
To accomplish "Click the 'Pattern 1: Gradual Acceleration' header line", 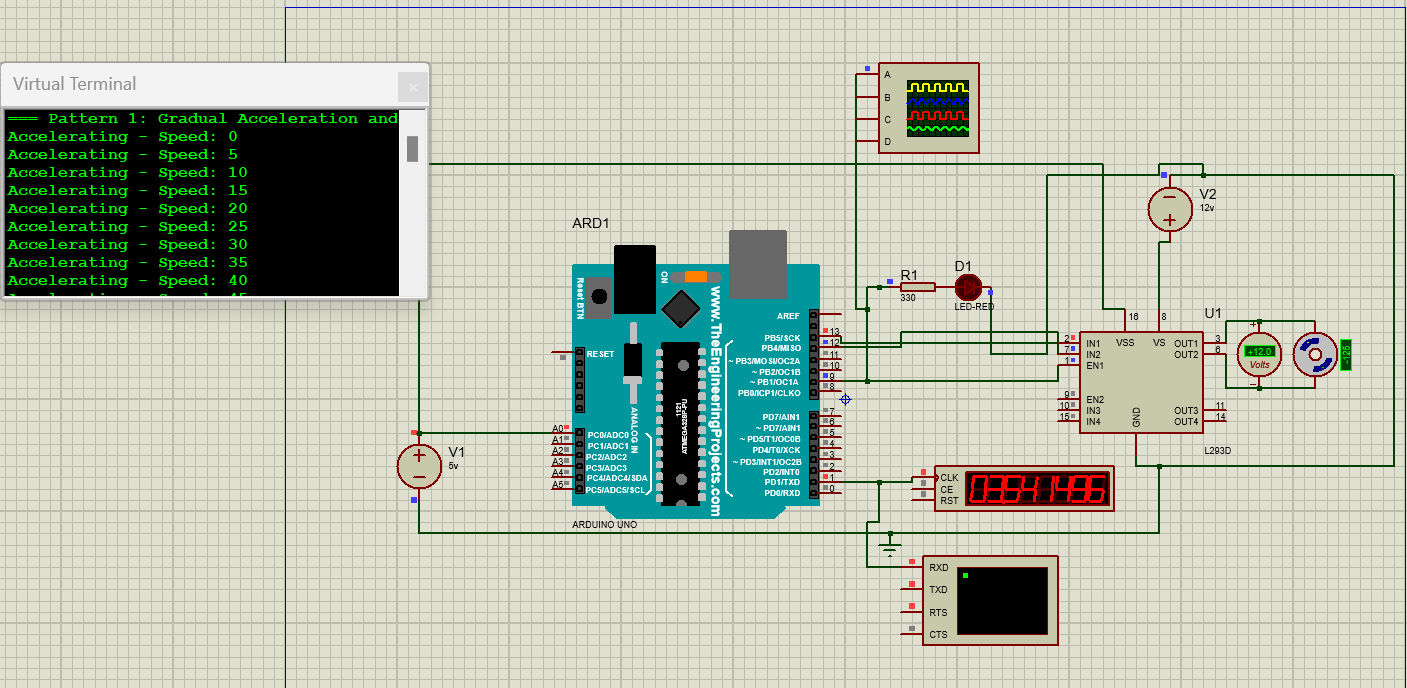I will tap(203, 119).
